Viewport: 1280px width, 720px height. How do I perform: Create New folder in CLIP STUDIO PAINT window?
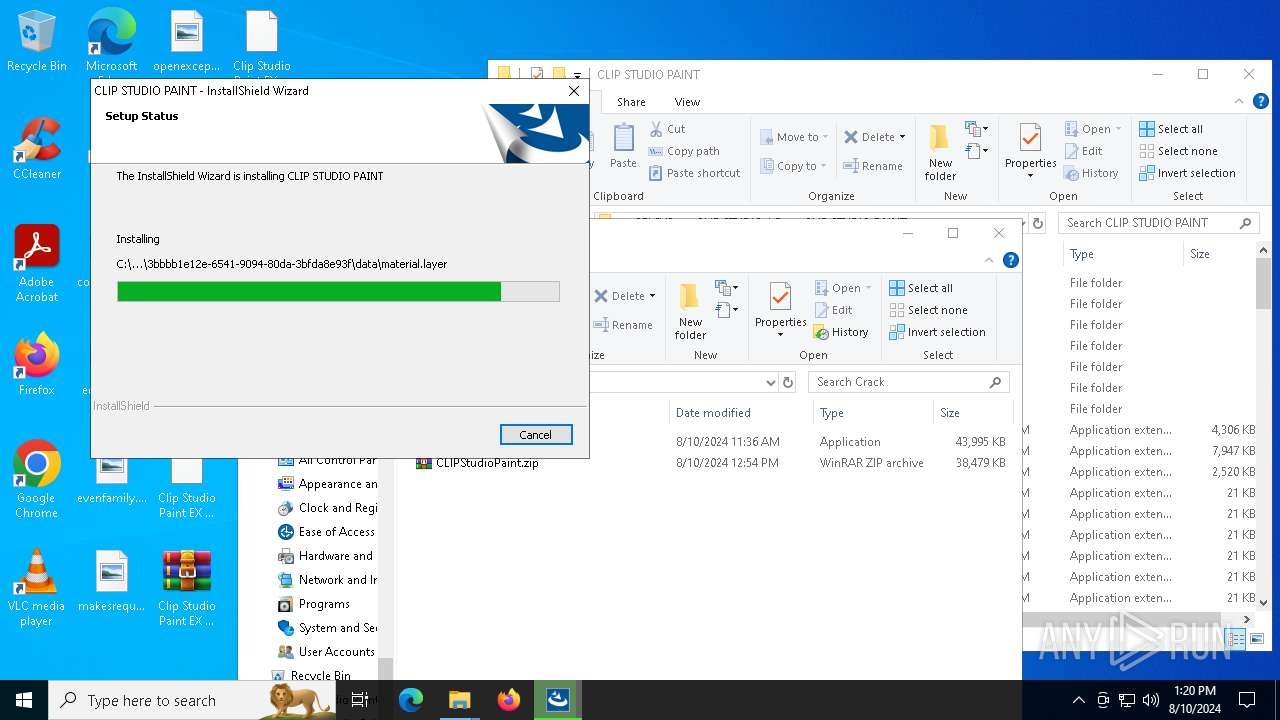940,152
